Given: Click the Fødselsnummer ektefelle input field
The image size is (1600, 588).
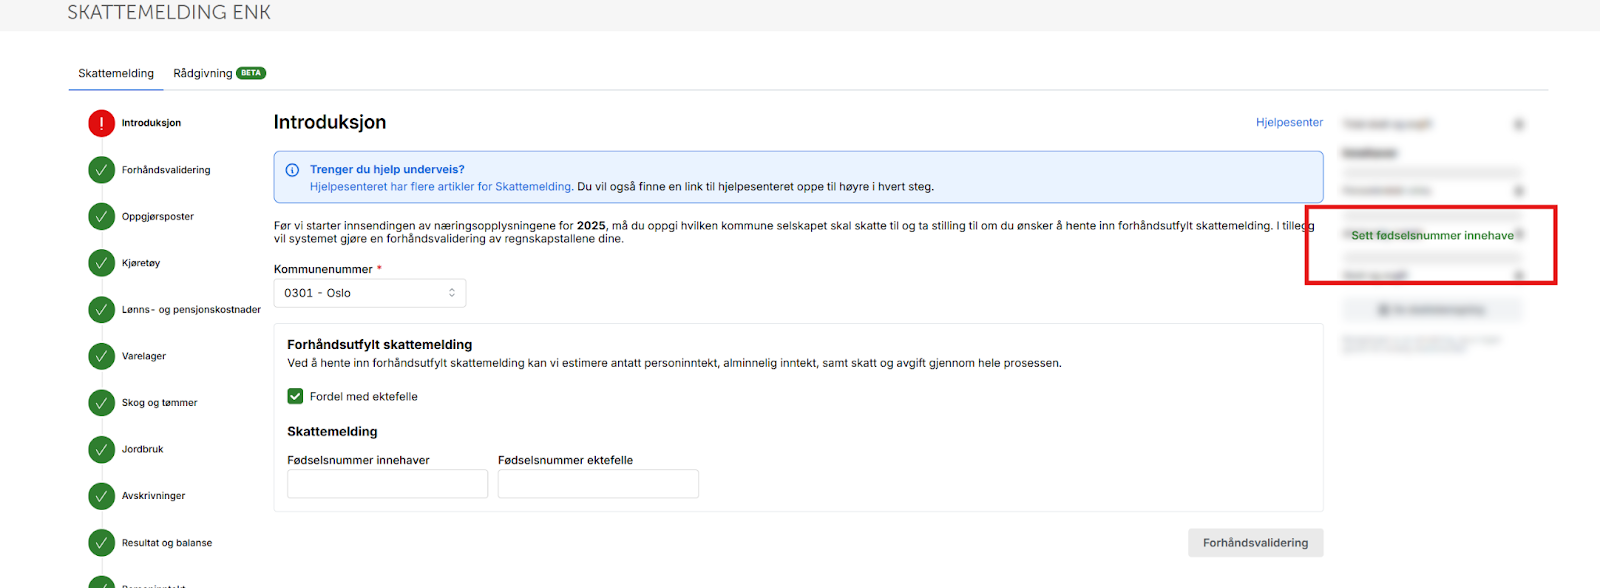Looking at the screenshot, I should (598, 484).
